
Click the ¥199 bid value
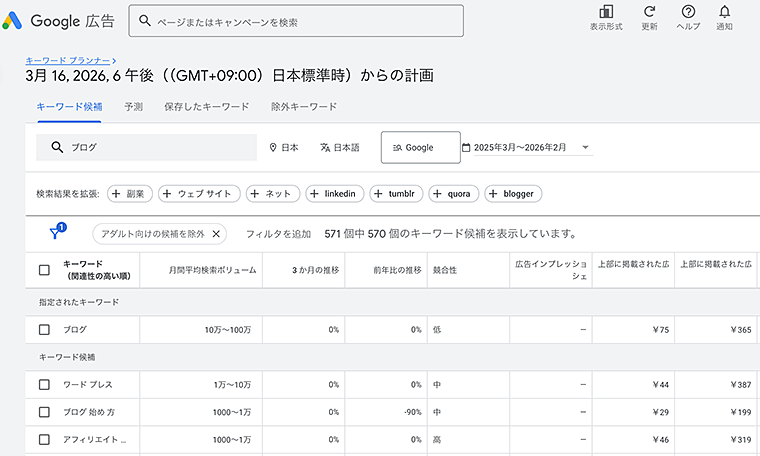point(741,412)
